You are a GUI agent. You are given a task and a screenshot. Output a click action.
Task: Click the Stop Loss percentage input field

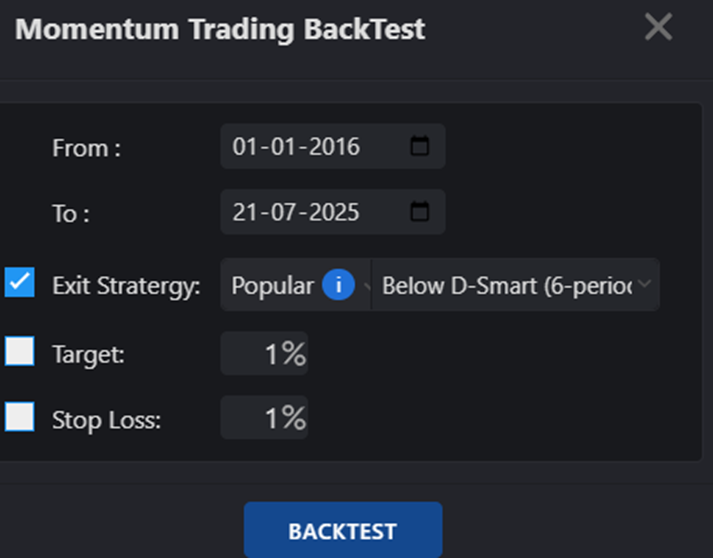pyautogui.click(x=264, y=417)
